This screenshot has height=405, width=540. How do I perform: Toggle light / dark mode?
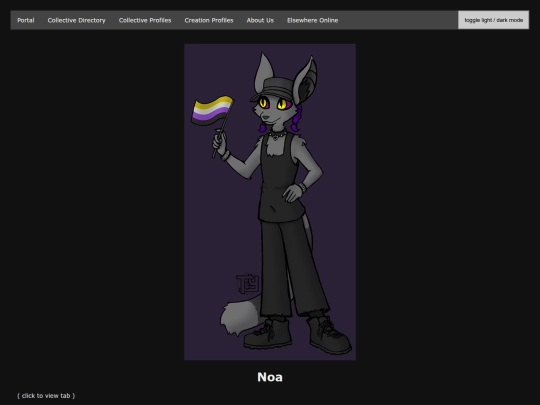tap(493, 20)
